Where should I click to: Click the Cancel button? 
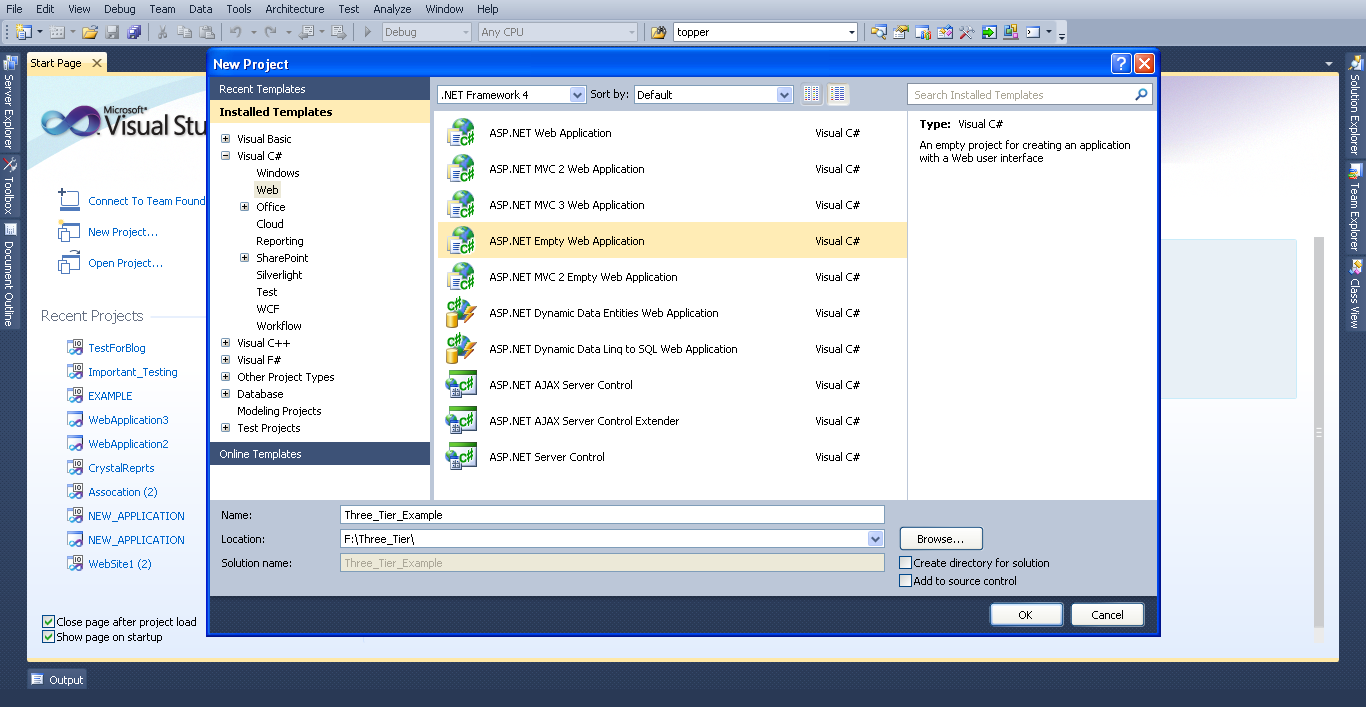pos(1107,615)
